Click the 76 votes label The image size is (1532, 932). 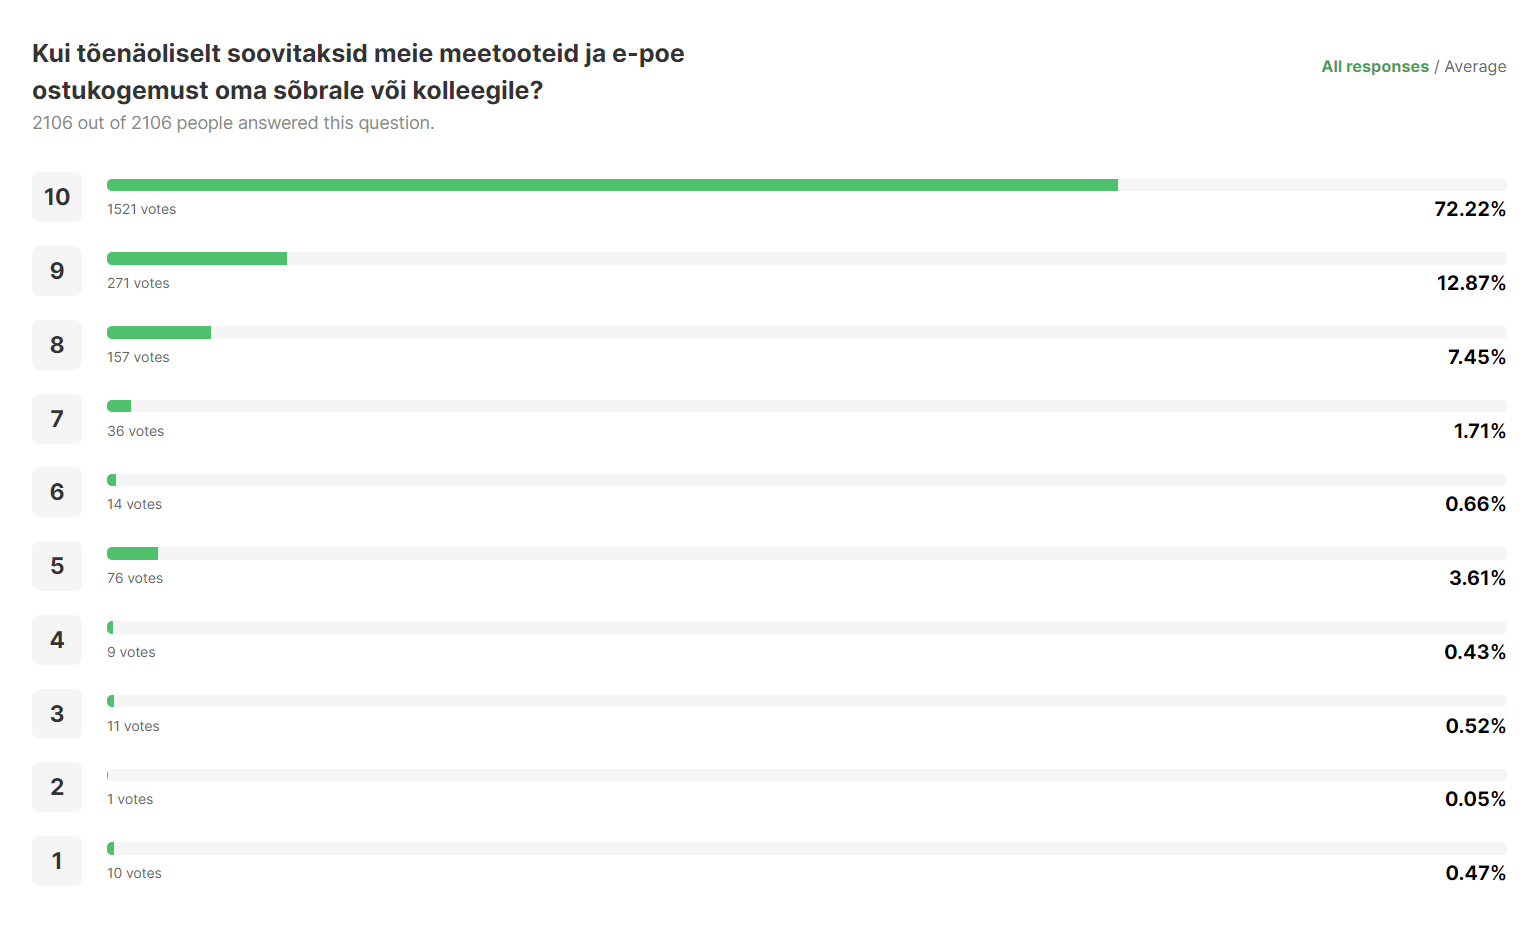[x=135, y=578]
